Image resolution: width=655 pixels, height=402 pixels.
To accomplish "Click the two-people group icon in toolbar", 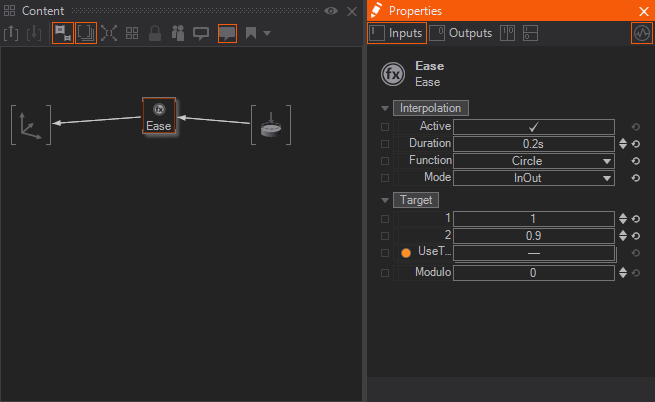I will 178,33.
